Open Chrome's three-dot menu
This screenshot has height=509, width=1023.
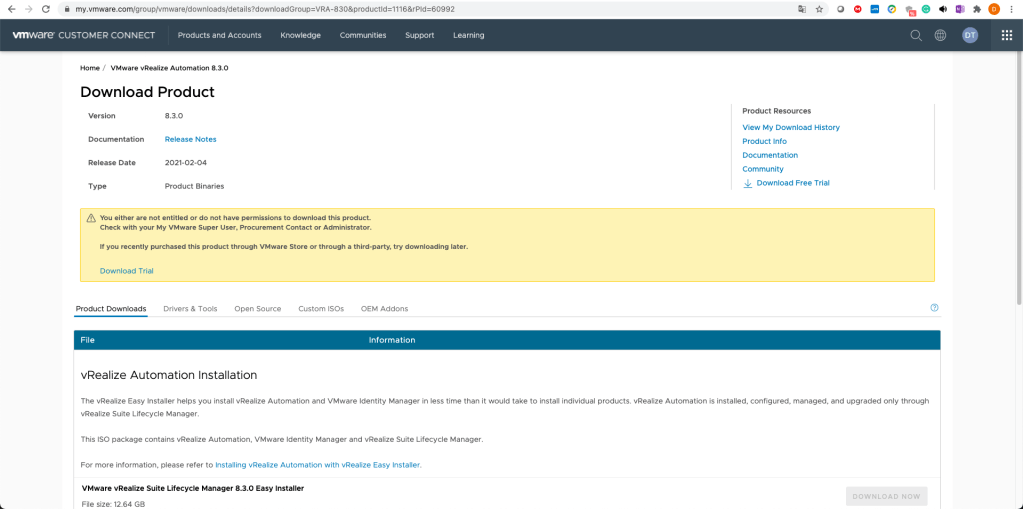tap(1011, 8)
